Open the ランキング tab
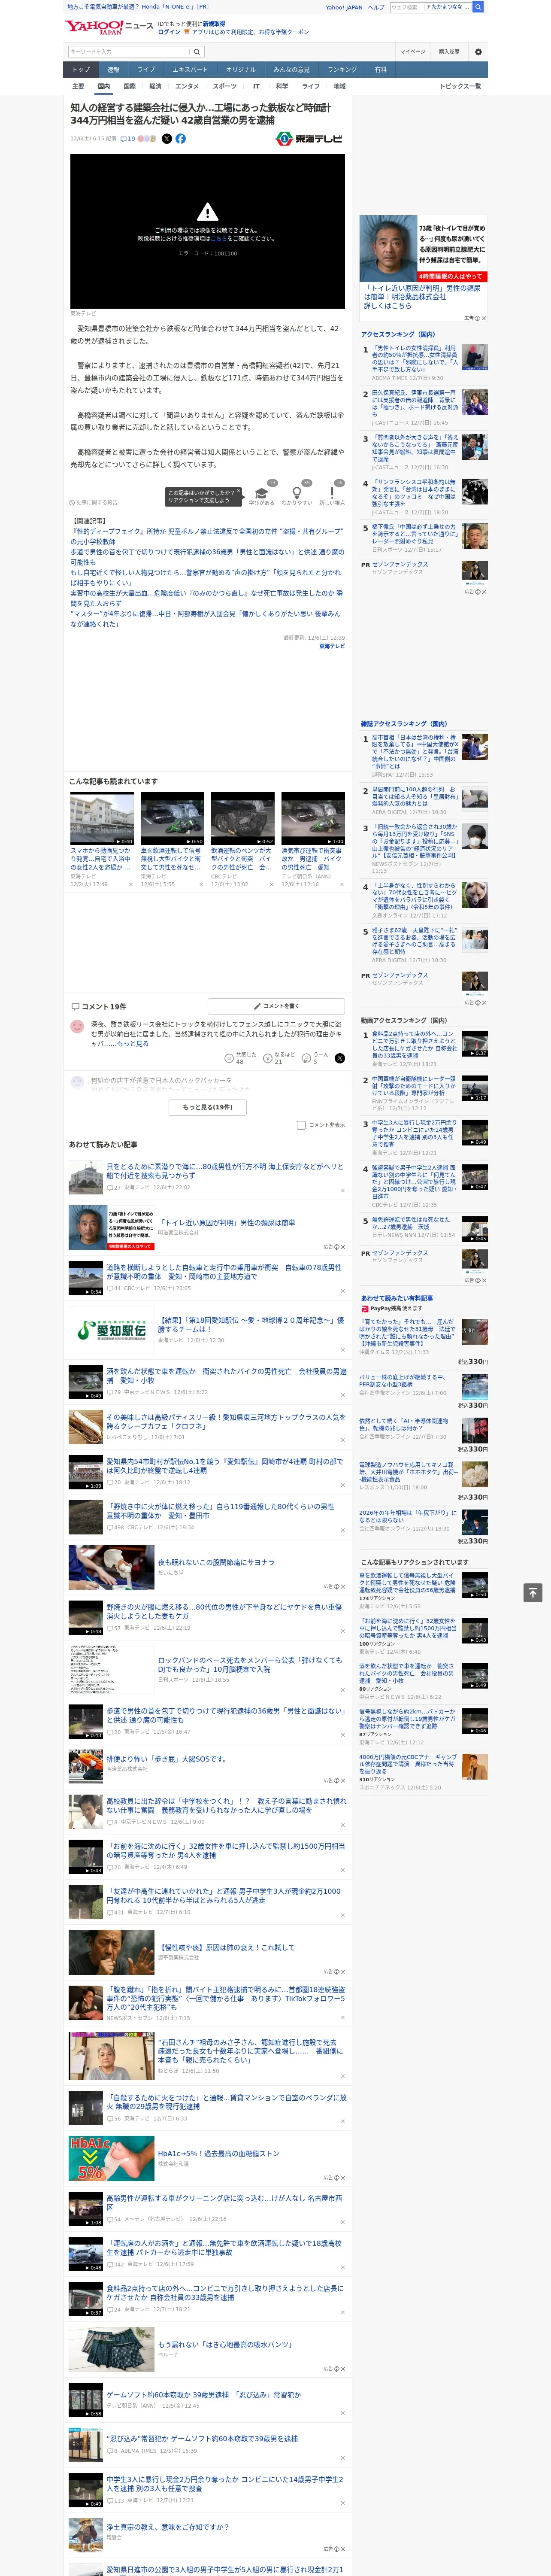Screen dimensions: 551x2576 click(x=342, y=70)
